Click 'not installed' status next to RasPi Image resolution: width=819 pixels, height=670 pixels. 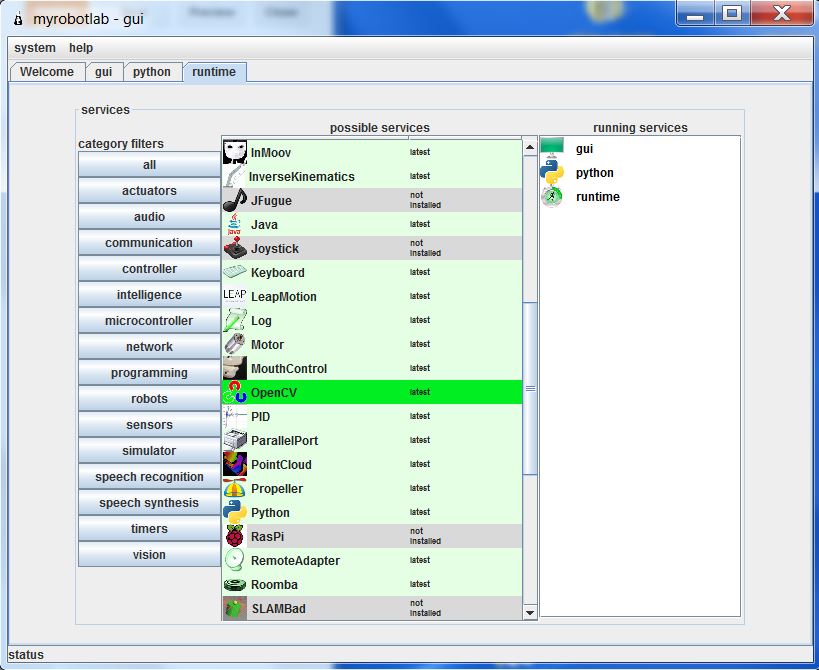coord(425,536)
